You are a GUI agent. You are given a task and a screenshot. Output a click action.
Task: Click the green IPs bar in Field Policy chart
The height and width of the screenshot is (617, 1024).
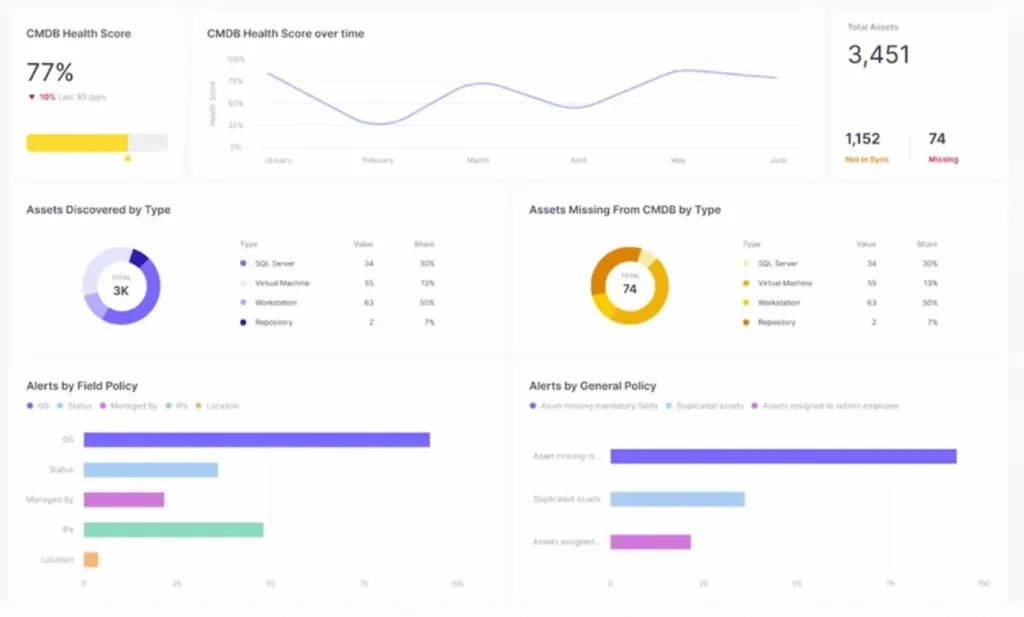[173, 530]
